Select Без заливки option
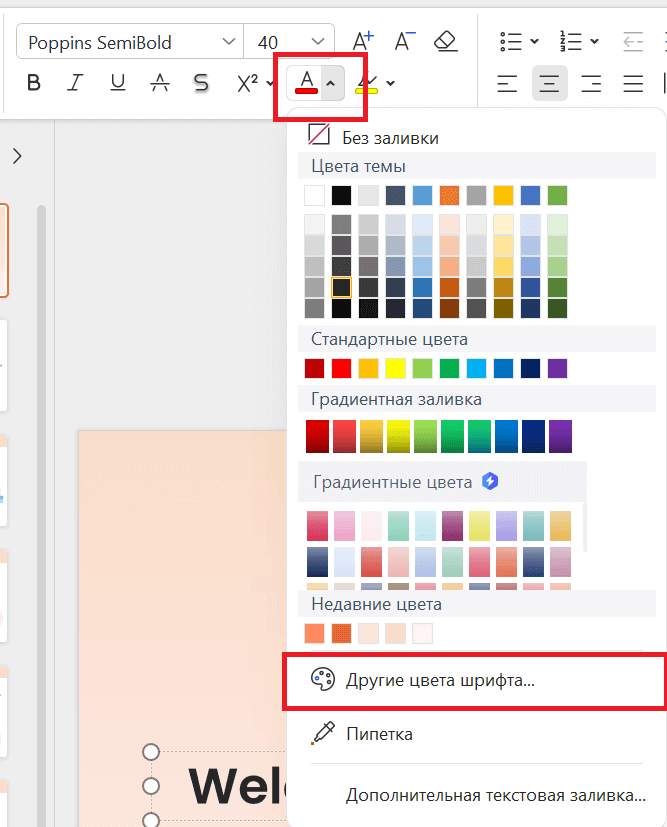Image resolution: width=667 pixels, height=827 pixels. click(x=390, y=137)
